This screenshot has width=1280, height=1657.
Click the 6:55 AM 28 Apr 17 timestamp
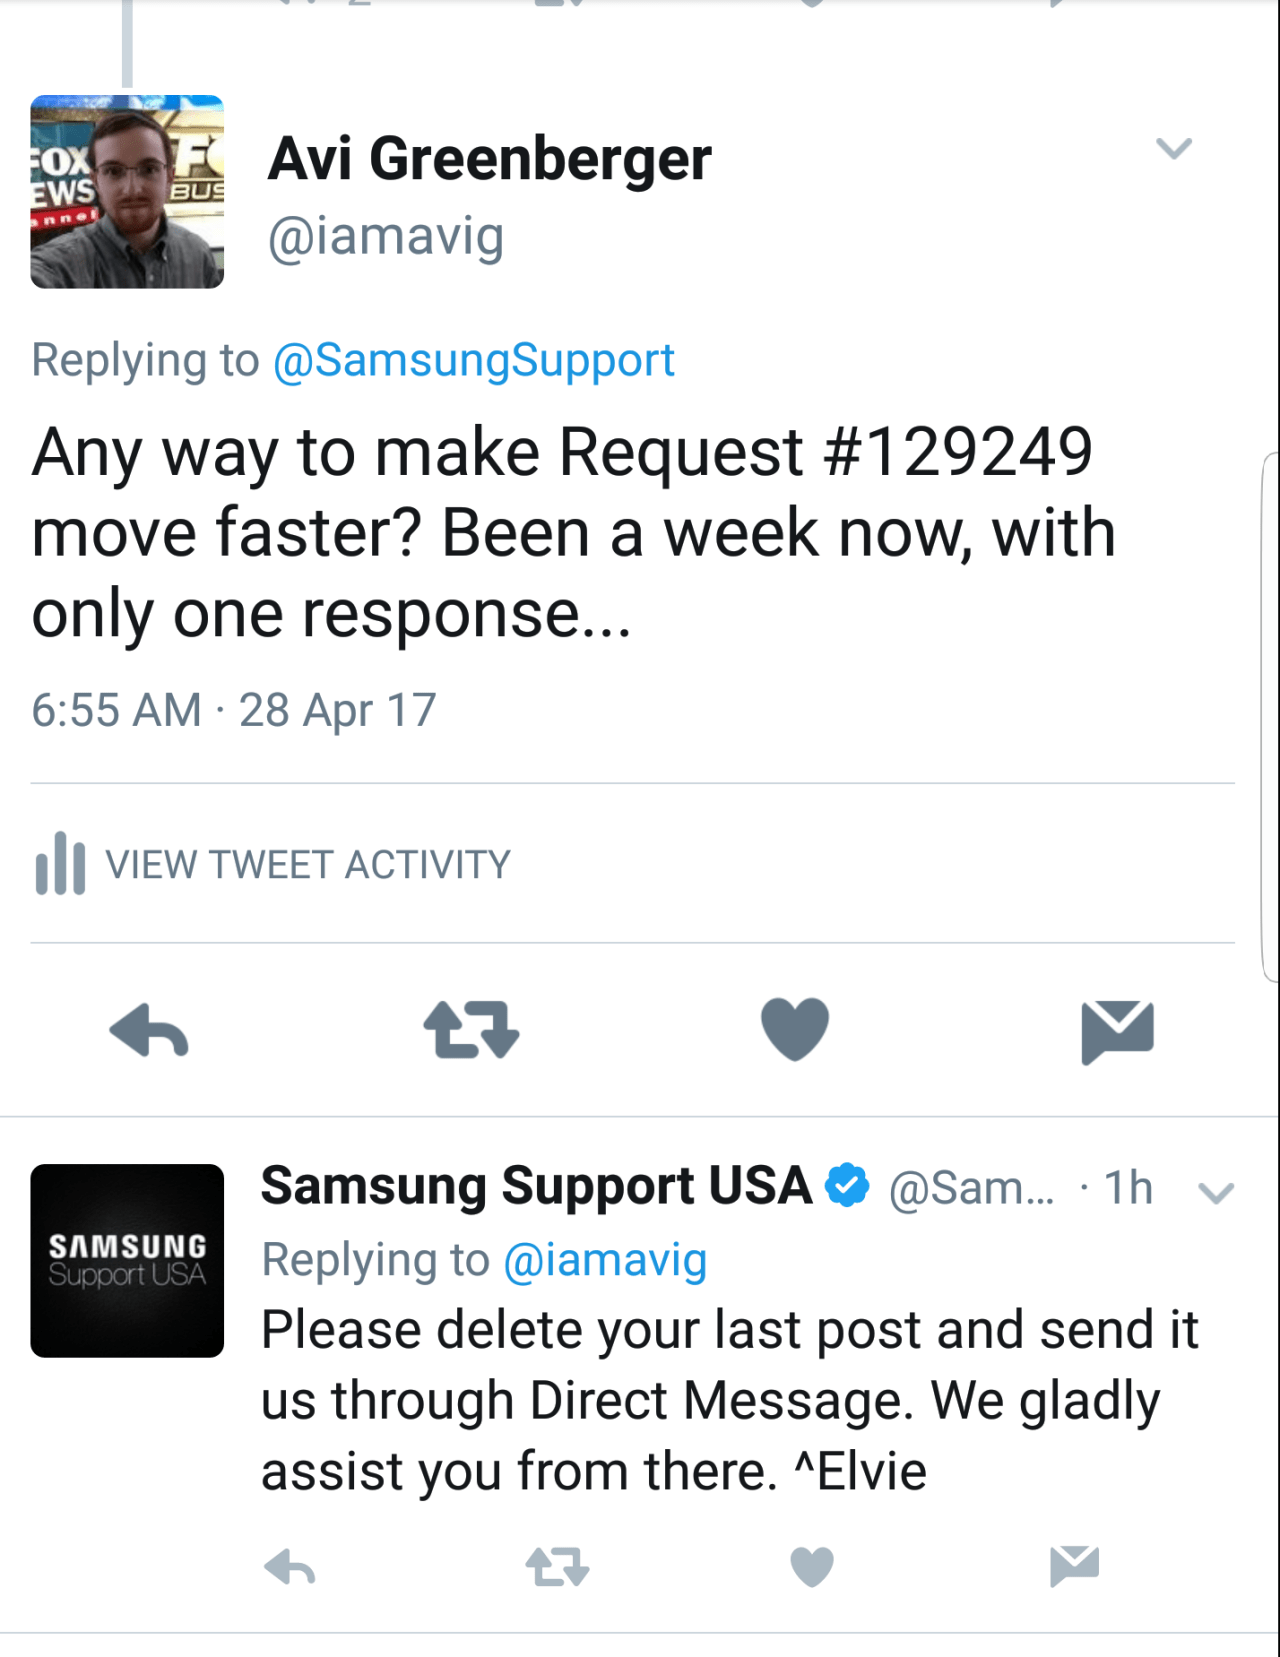234,710
